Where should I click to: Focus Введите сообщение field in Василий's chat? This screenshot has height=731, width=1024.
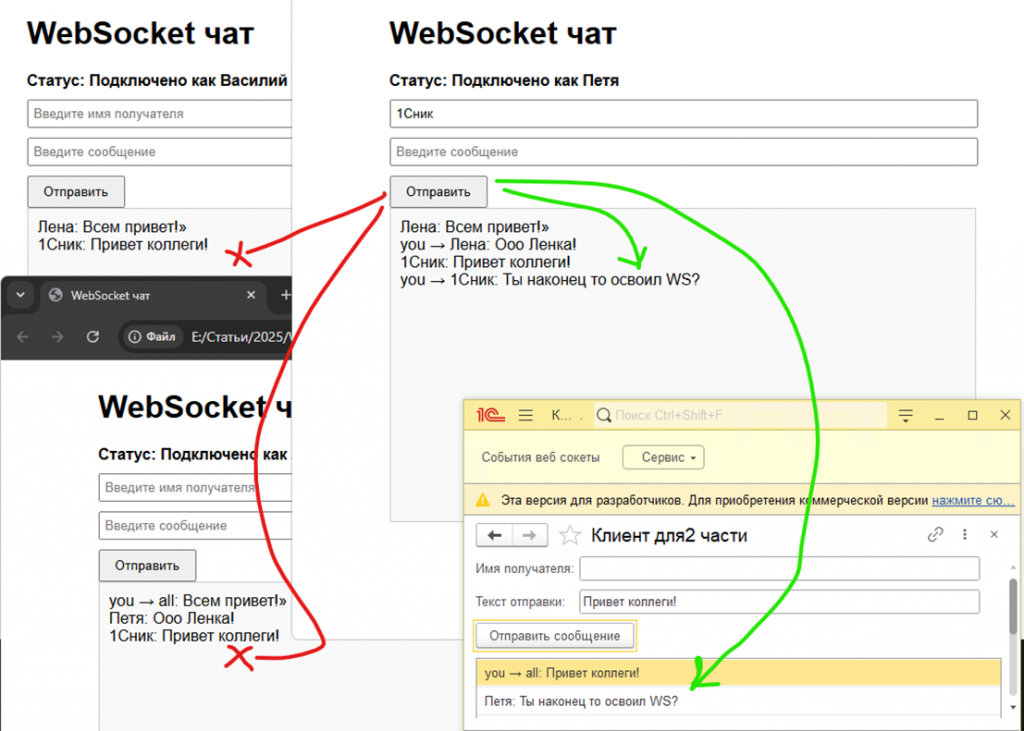click(159, 152)
